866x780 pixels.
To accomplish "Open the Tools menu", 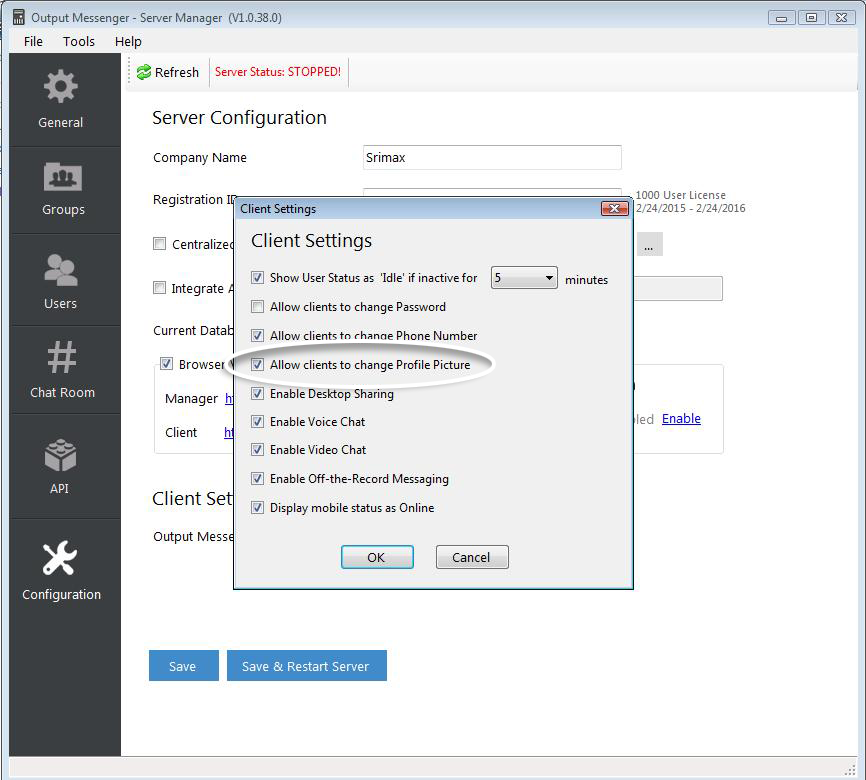I will click(79, 41).
